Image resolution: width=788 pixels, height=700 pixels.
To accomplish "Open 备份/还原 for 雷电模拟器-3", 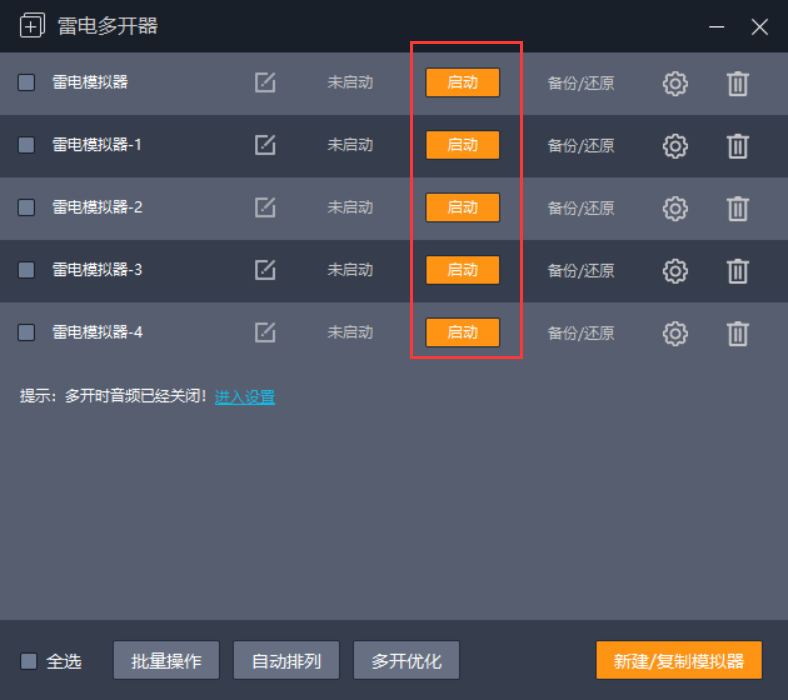I will pyautogui.click(x=581, y=271).
